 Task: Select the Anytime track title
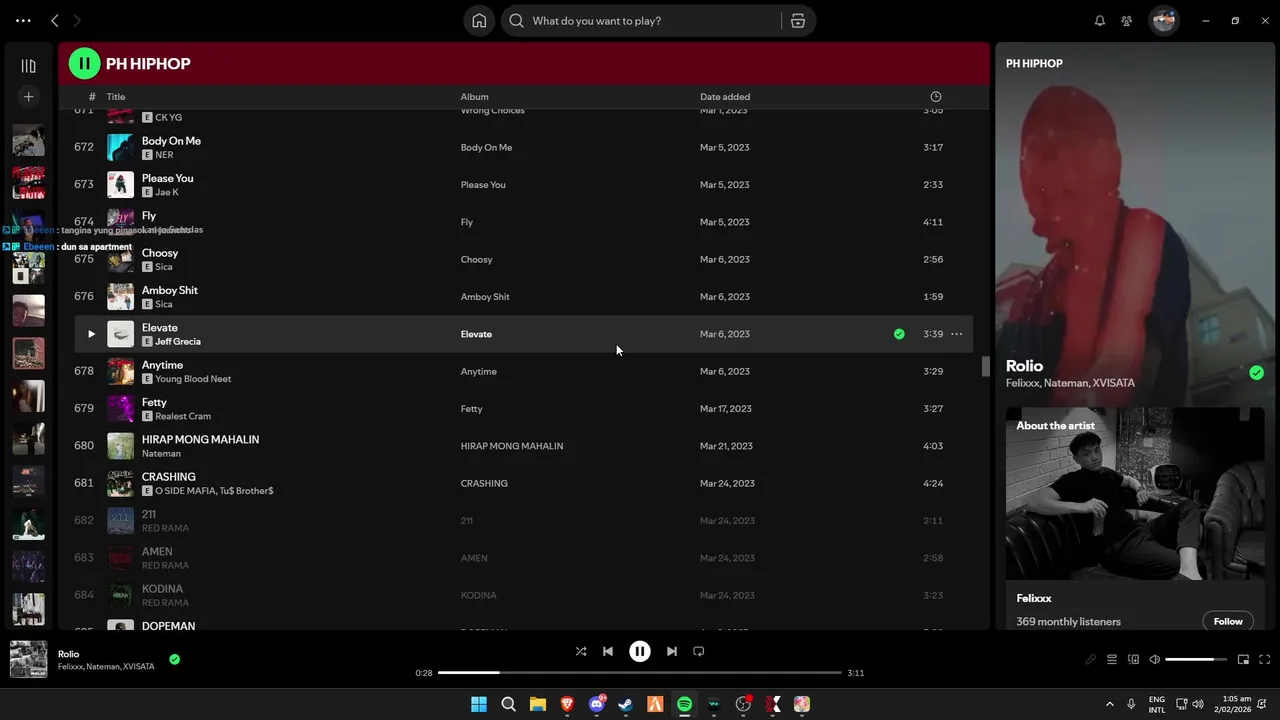[162, 365]
